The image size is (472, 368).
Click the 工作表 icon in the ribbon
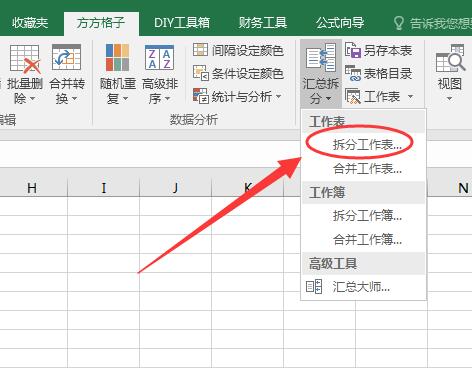coord(353,96)
